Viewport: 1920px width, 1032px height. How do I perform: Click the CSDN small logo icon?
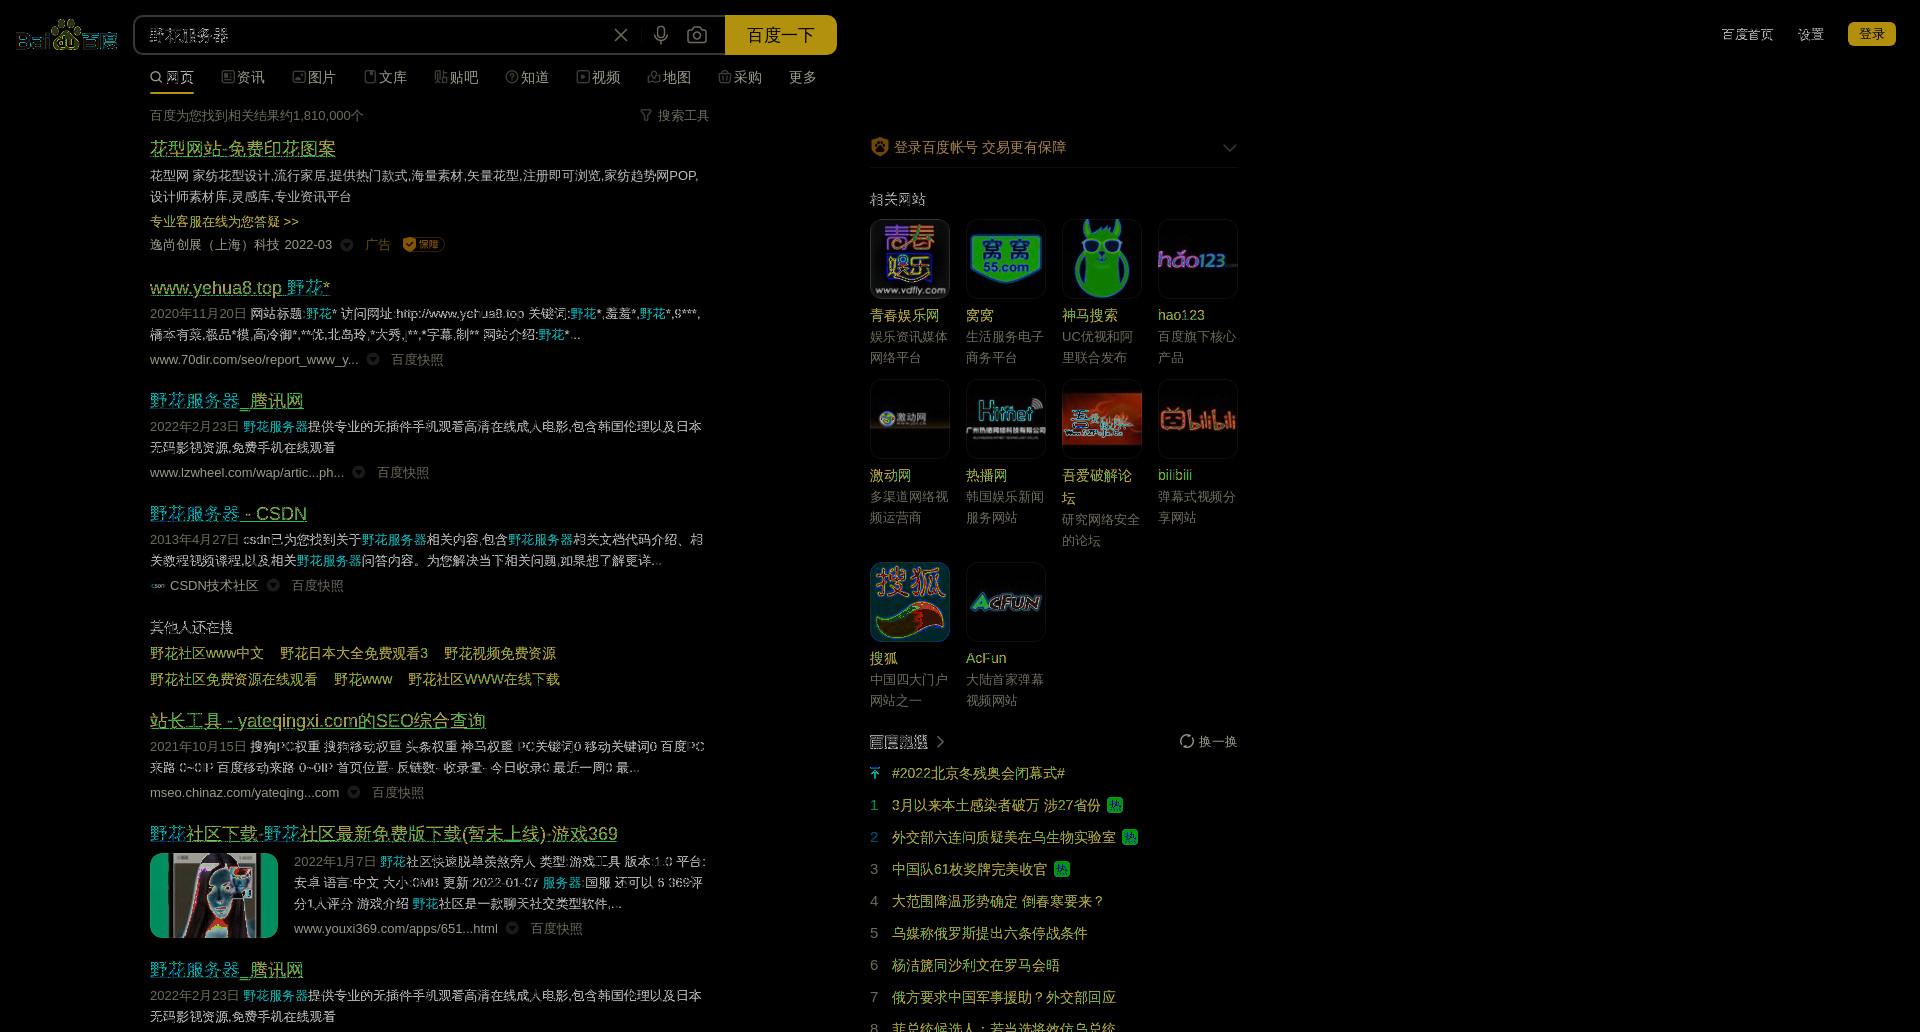tap(158, 586)
